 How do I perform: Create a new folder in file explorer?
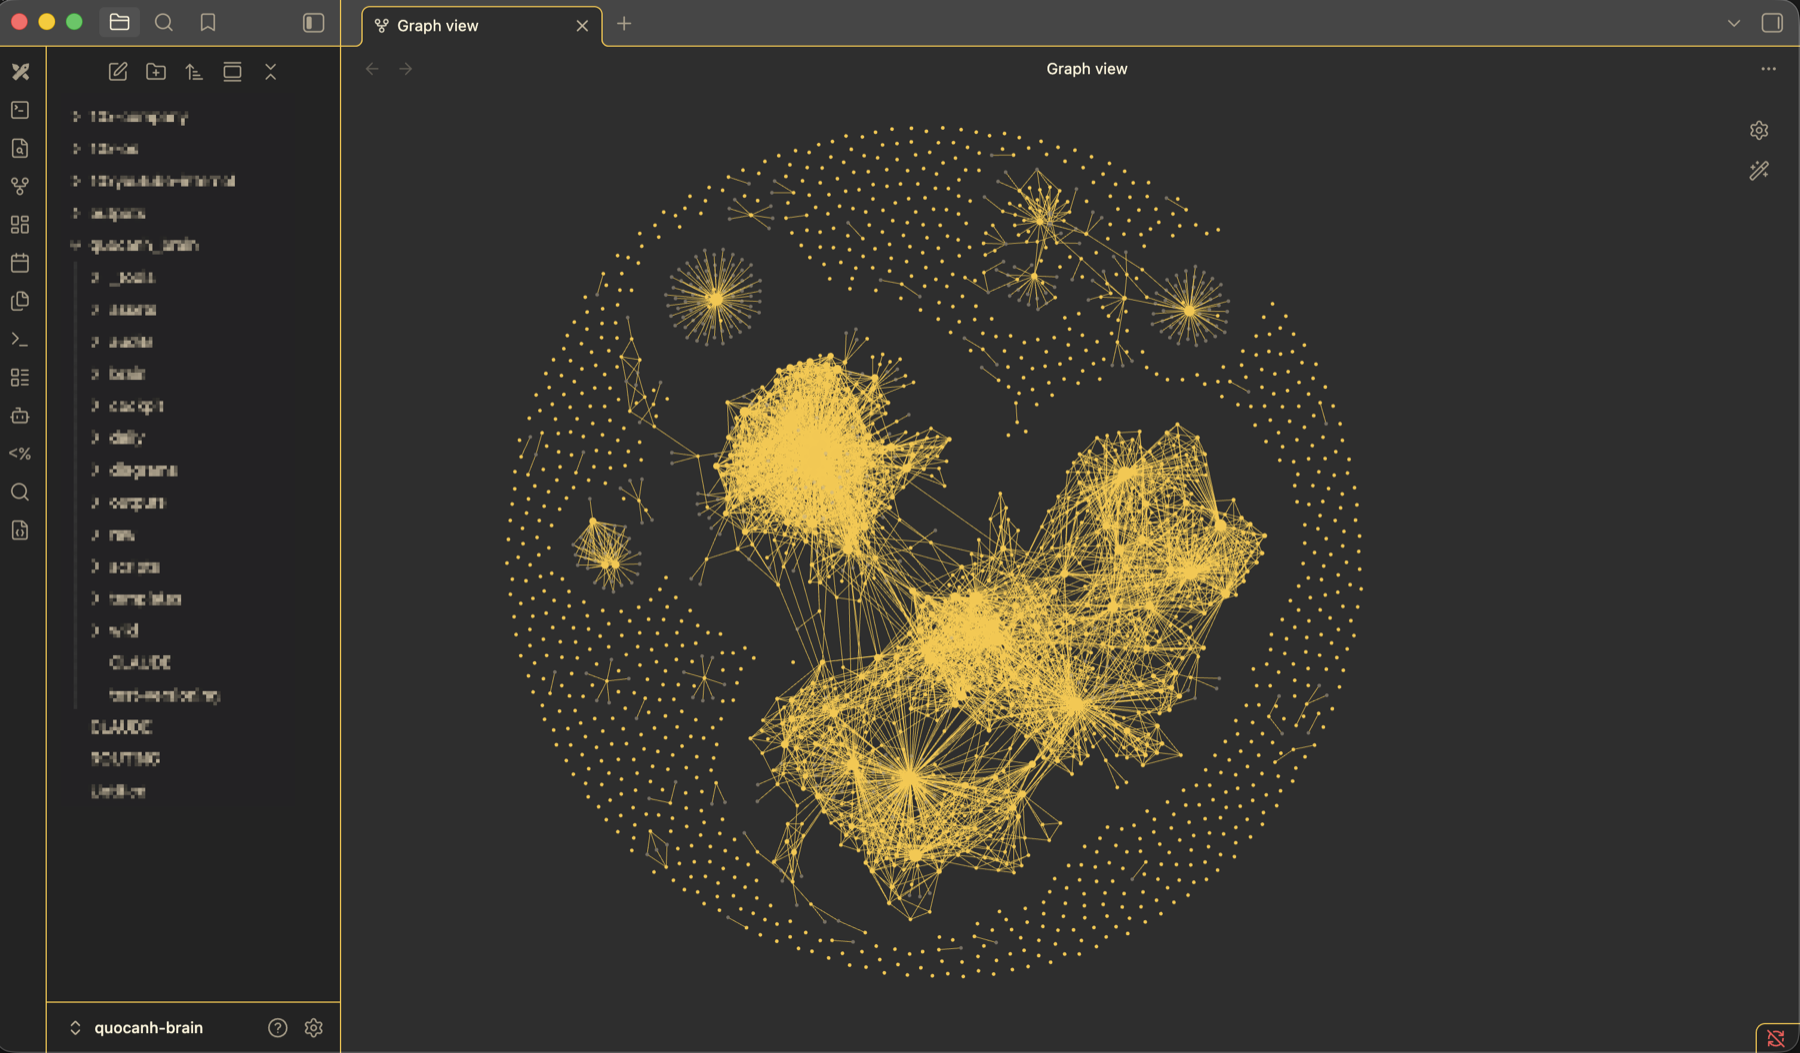click(156, 72)
